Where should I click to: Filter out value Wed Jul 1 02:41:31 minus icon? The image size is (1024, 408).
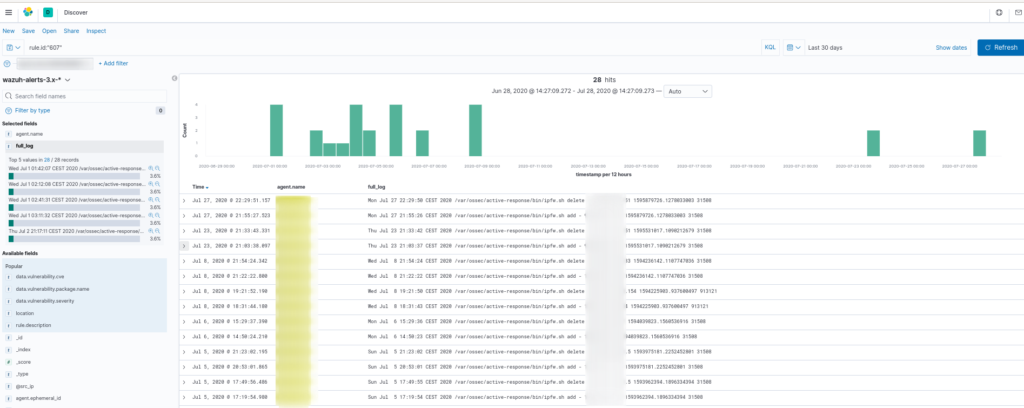coord(157,200)
